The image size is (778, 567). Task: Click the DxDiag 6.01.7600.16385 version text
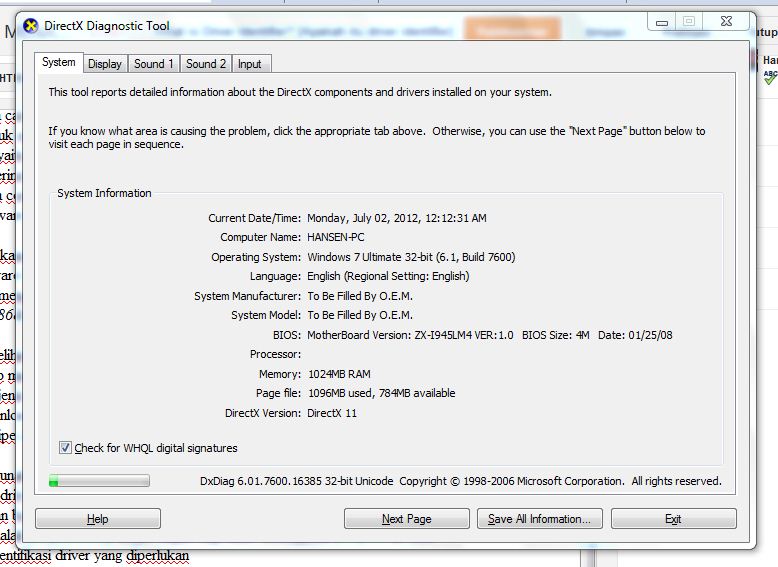click(297, 481)
